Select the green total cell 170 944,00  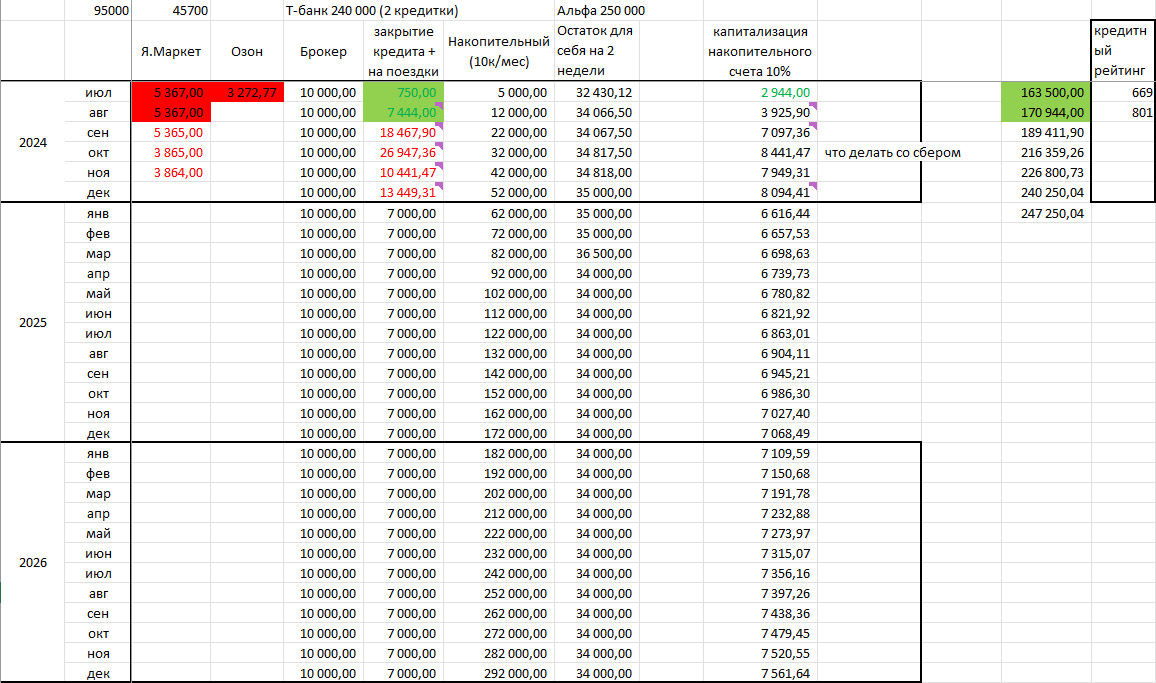point(1046,112)
